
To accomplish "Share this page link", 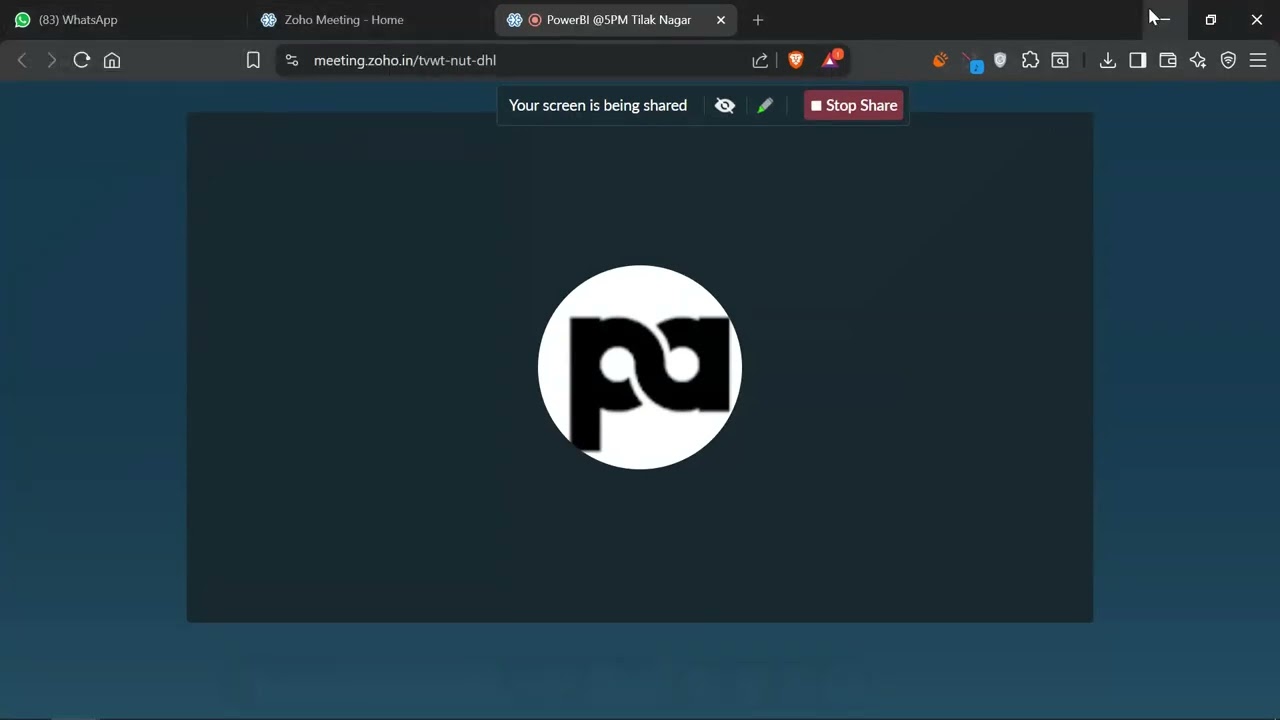I will pos(760,60).
